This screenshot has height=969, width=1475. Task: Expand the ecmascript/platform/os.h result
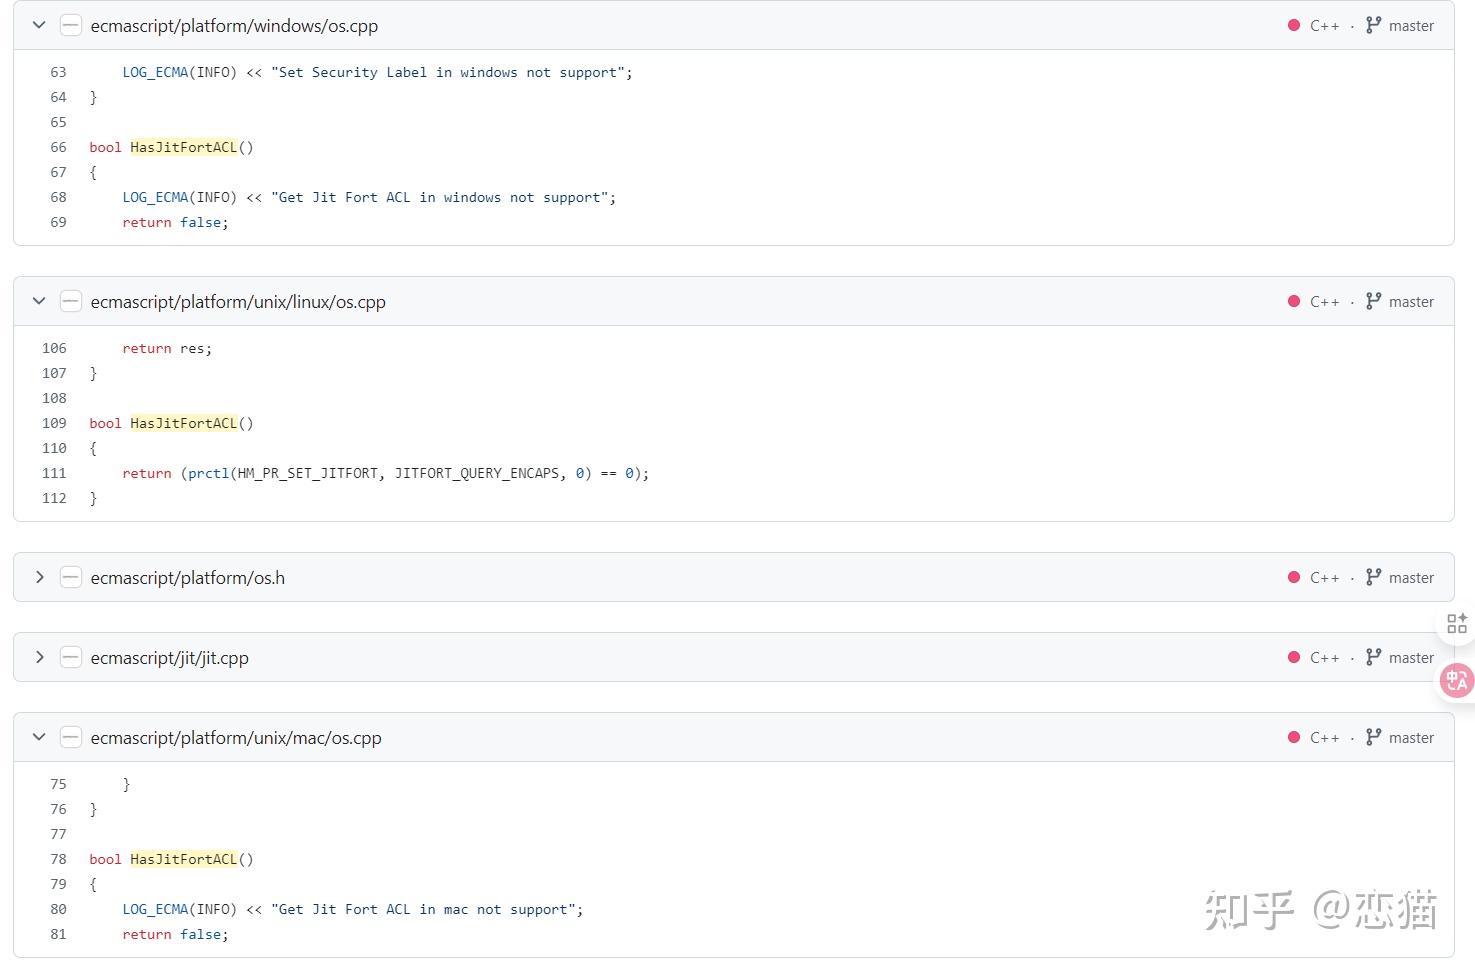coord(39,577)
